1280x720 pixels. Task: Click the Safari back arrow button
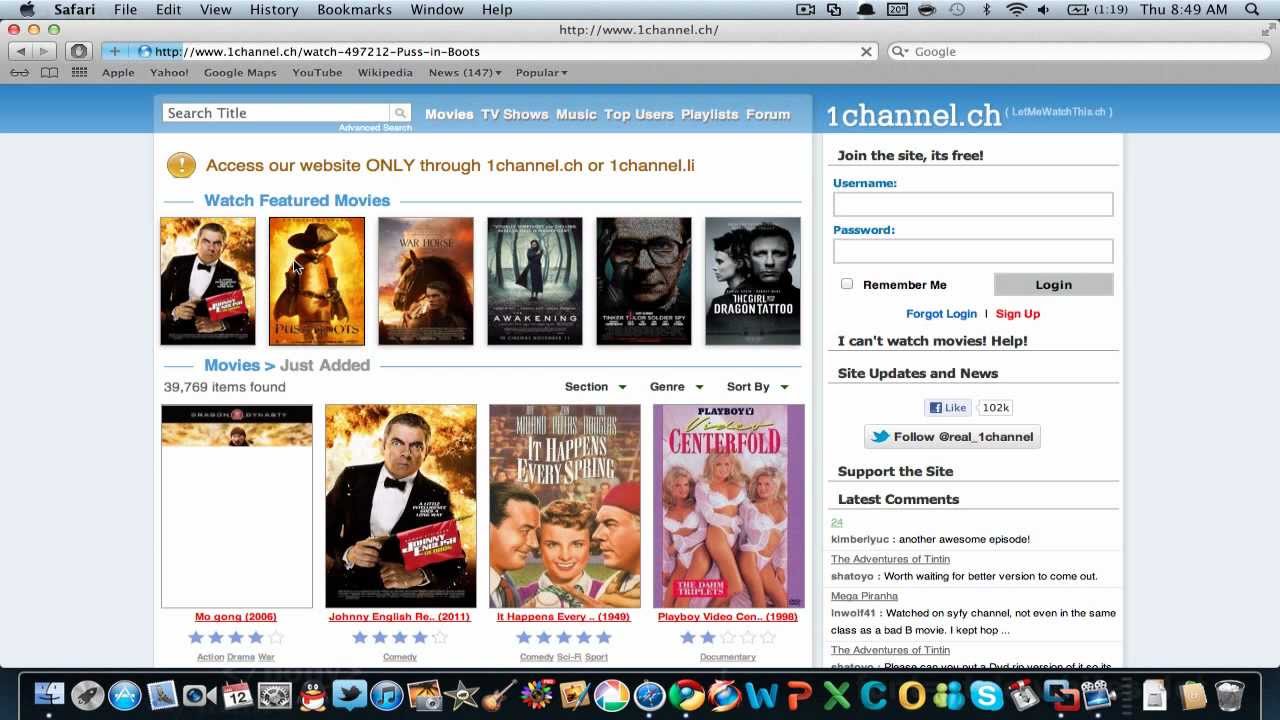click(x=21, y=51)
